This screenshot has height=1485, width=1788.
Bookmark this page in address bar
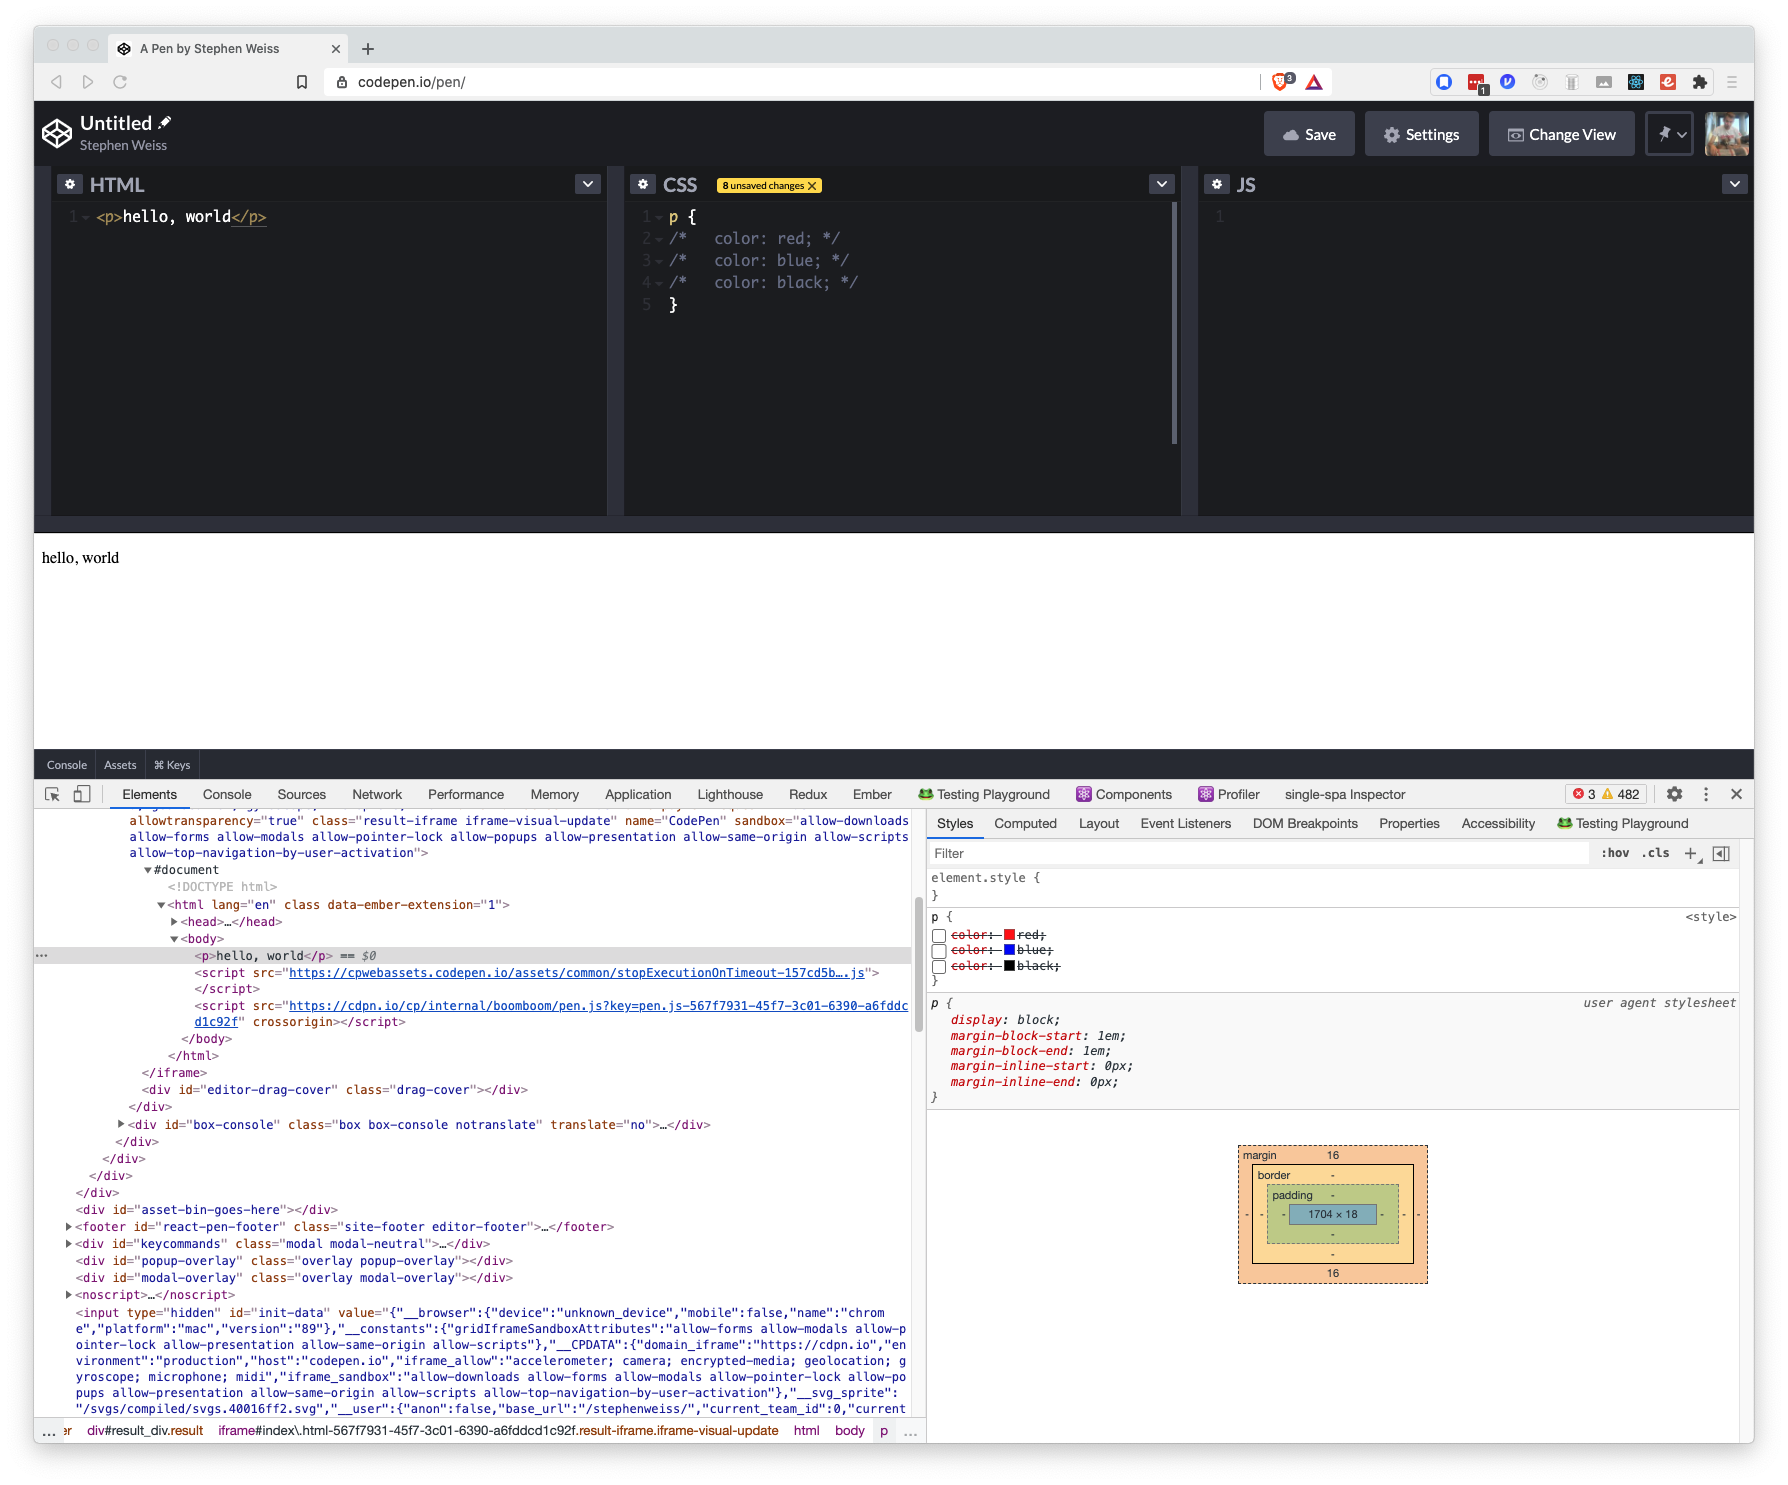coord(302,82)
